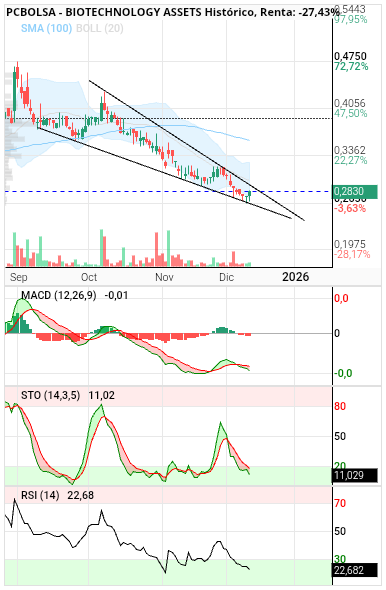Click the red 0,0 MACD upper scale label
Viewport: 386px width, 590px height.
tap(342, 298)
